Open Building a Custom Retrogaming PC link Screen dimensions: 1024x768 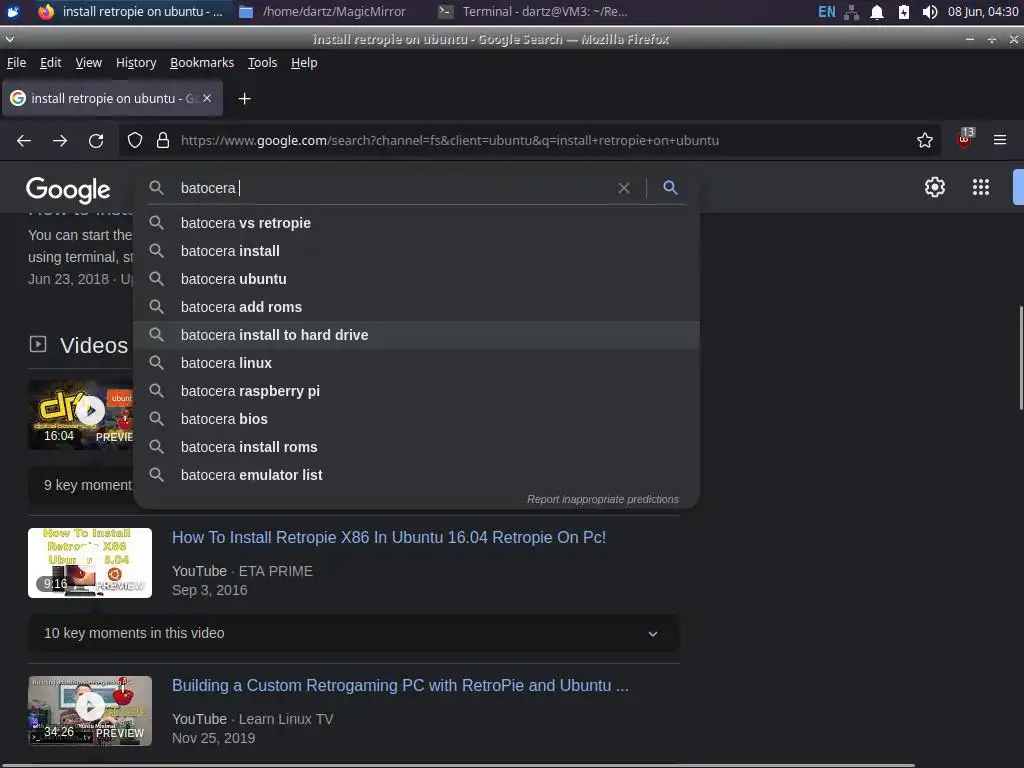click(x=400, y=686)
